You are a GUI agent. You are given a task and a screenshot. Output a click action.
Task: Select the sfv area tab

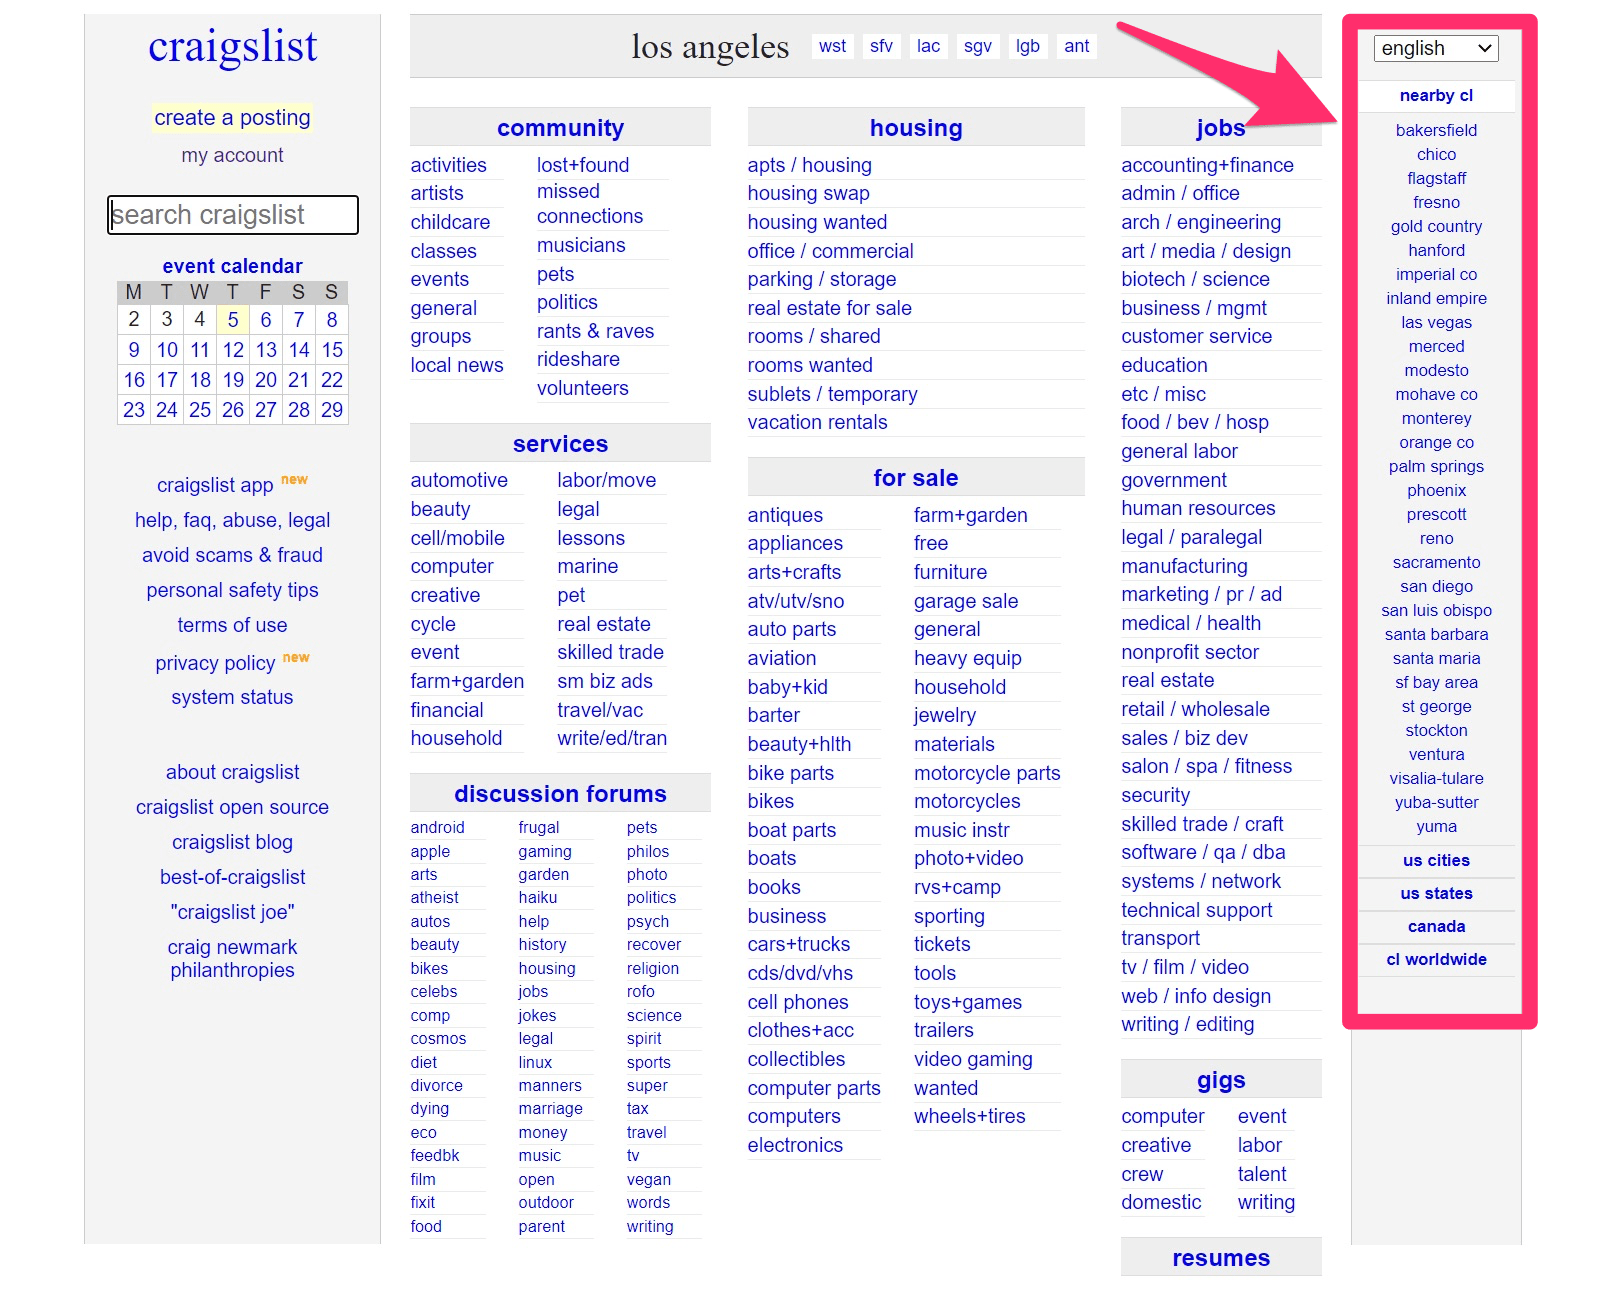pyautogui.click(x=881, y=46)
